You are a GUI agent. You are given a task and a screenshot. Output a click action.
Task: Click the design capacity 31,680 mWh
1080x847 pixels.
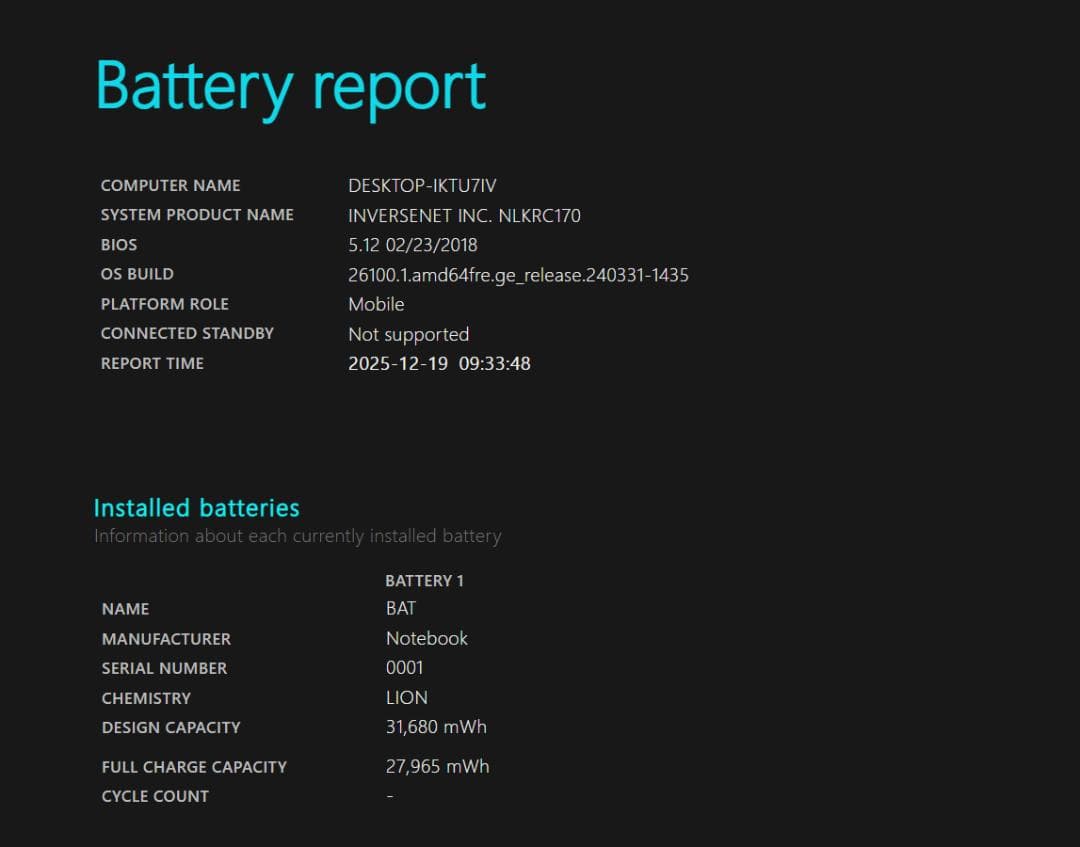click(436, 727)
